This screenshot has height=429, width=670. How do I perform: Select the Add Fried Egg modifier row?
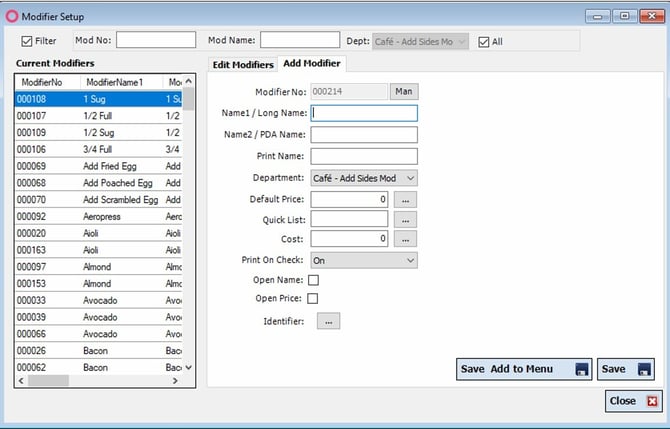pos(98,166)
